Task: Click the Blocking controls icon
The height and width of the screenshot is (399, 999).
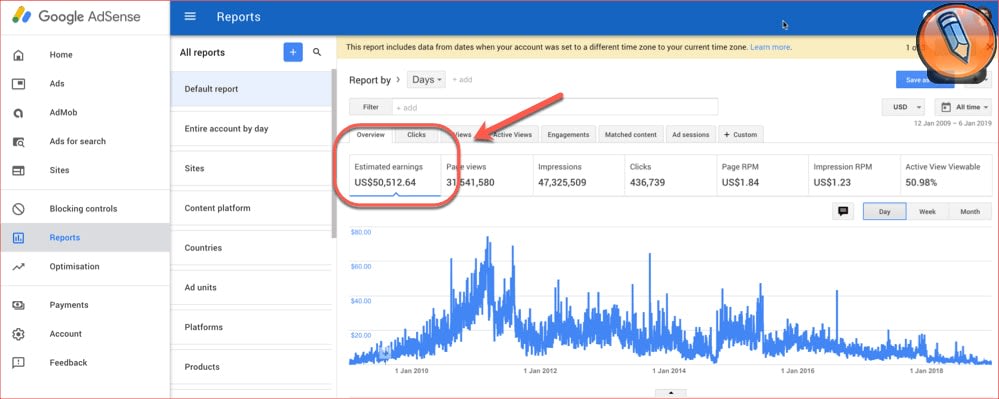Action: (x=18, y=208)
